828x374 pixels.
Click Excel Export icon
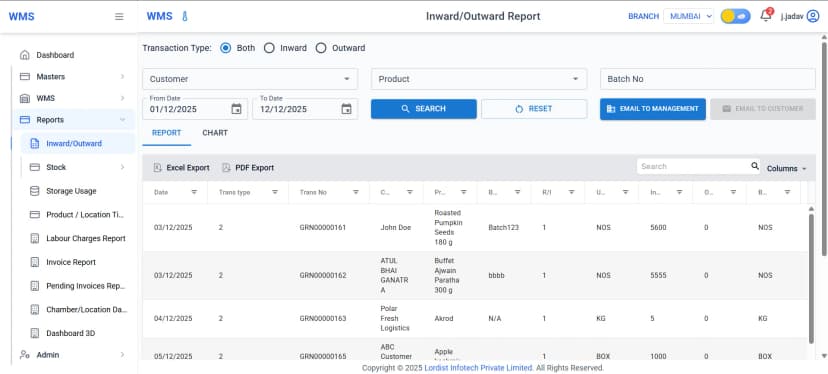157,167
